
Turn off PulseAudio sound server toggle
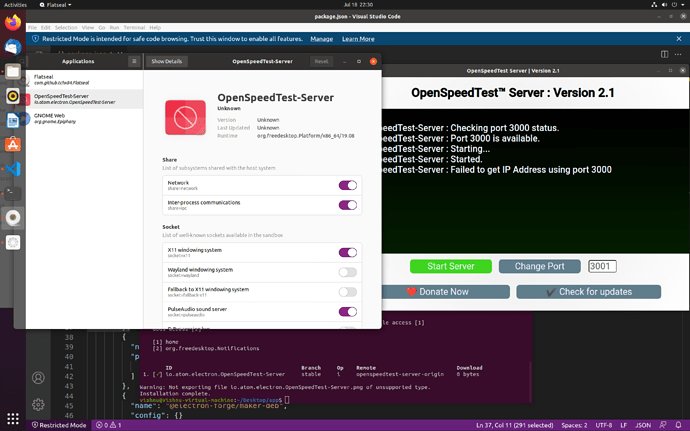click(348, 312)
